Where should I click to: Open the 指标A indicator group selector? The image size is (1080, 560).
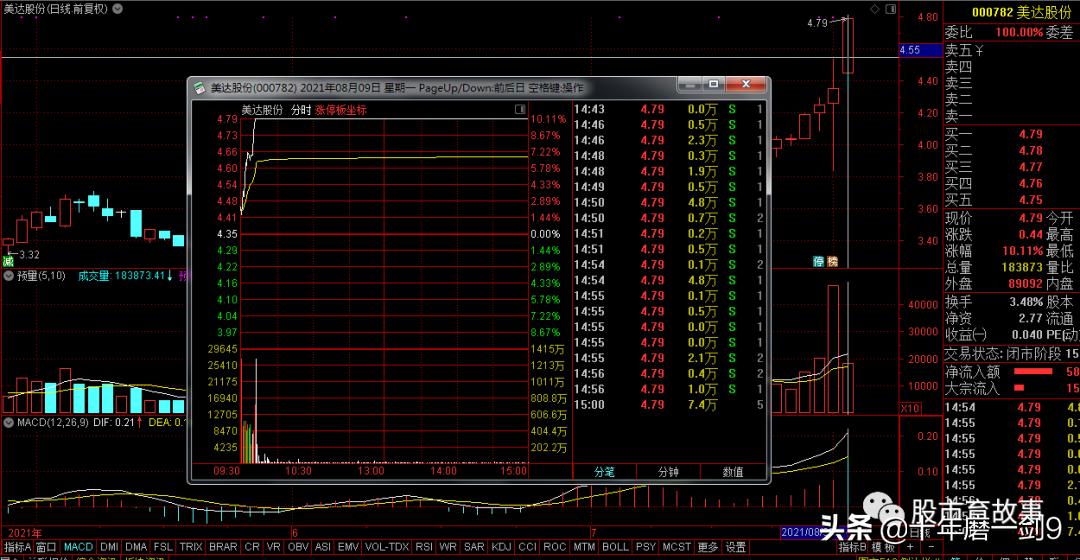(x=16, y=547)
